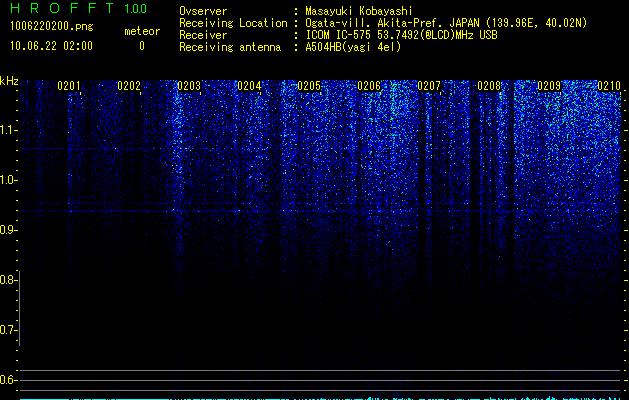Select the filename 1006220200.png
The width and height of the screenshot is (629, 400).
[51, 27]
